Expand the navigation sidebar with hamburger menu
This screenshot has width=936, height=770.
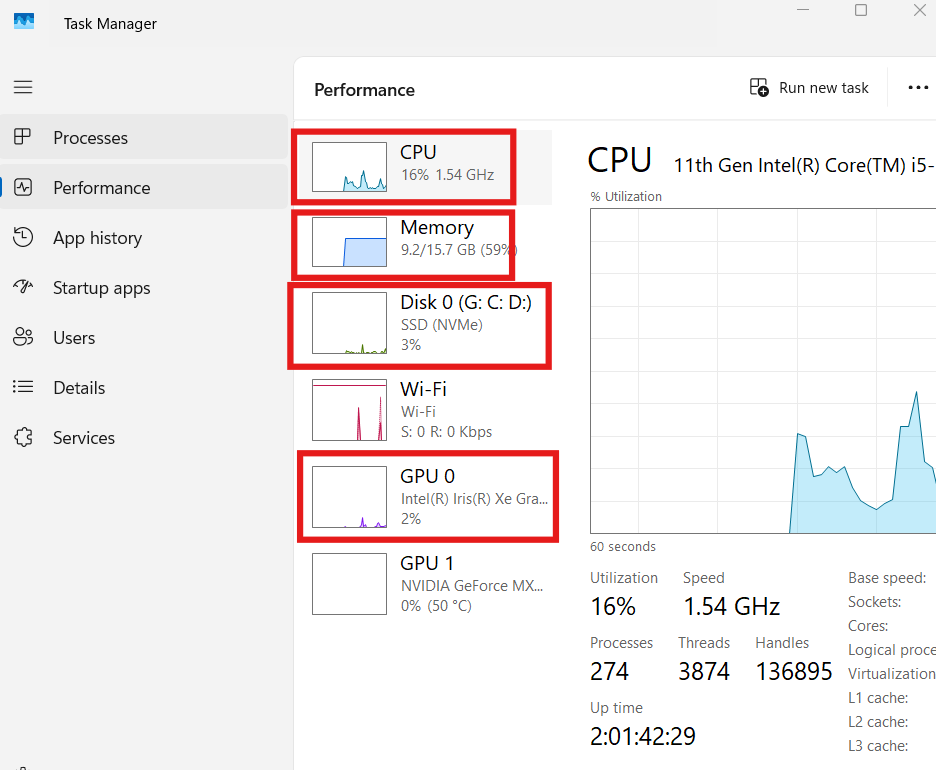pyautogui.click(x=23, y=87)
